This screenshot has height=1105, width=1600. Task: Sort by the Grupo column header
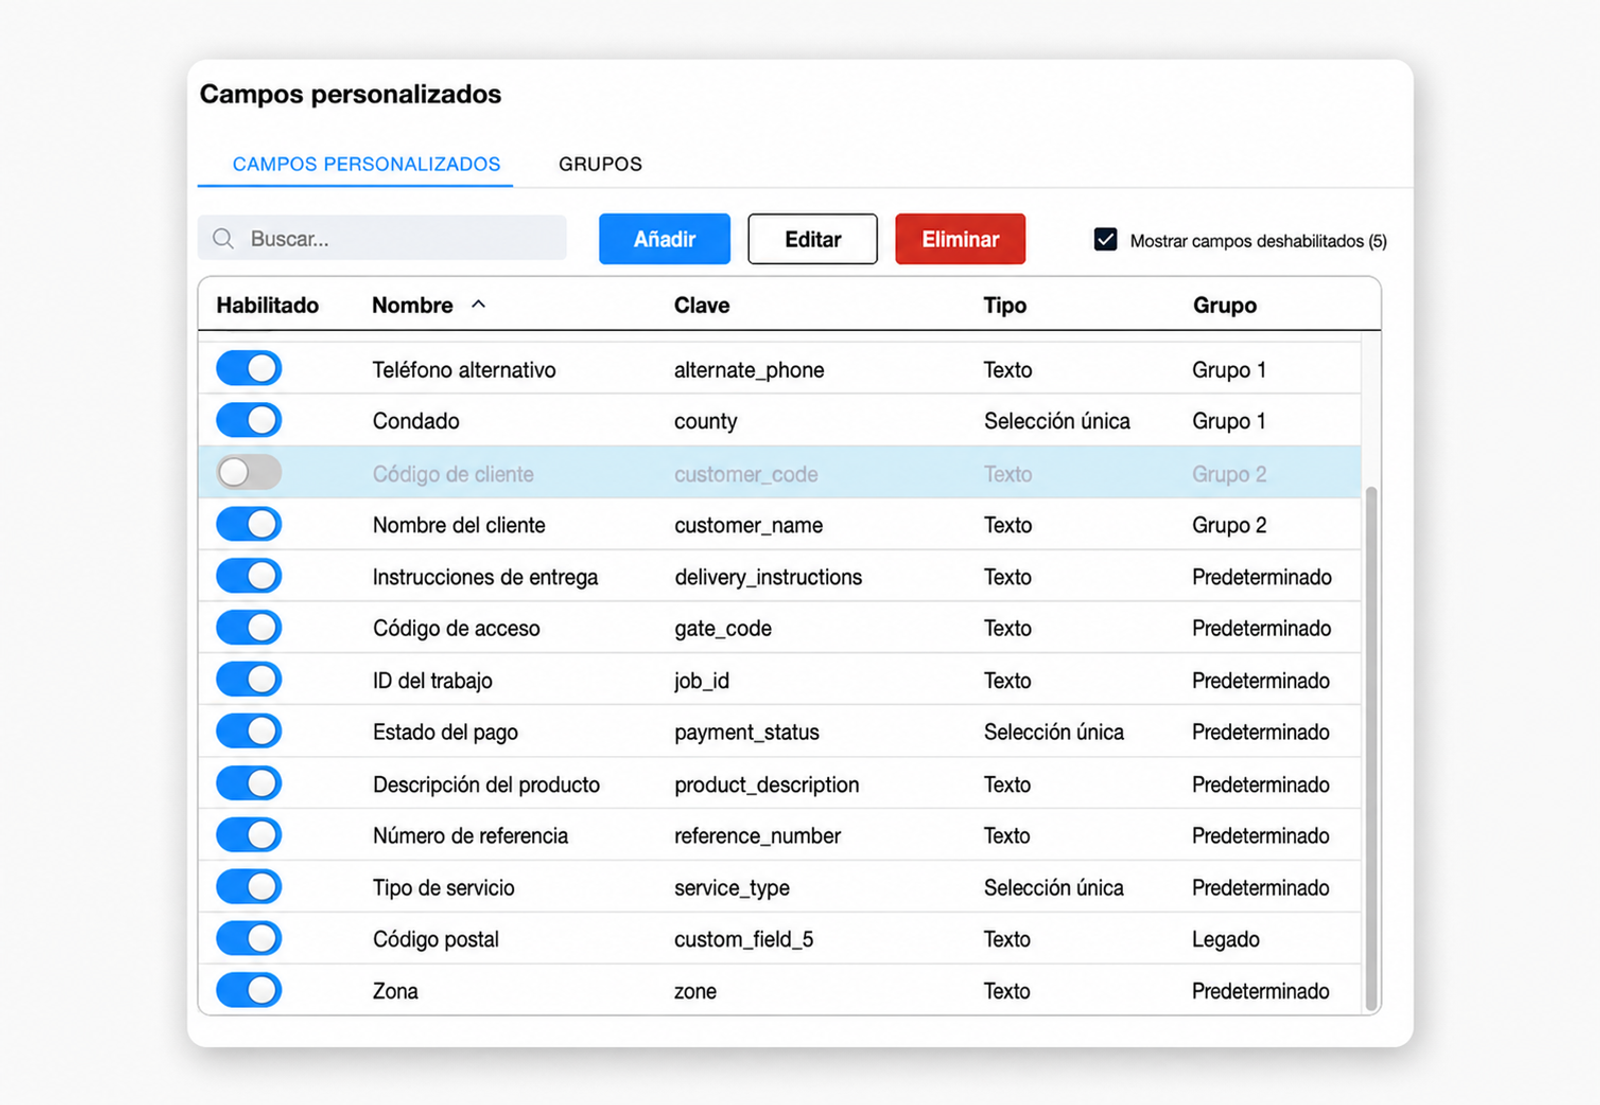1225,305
